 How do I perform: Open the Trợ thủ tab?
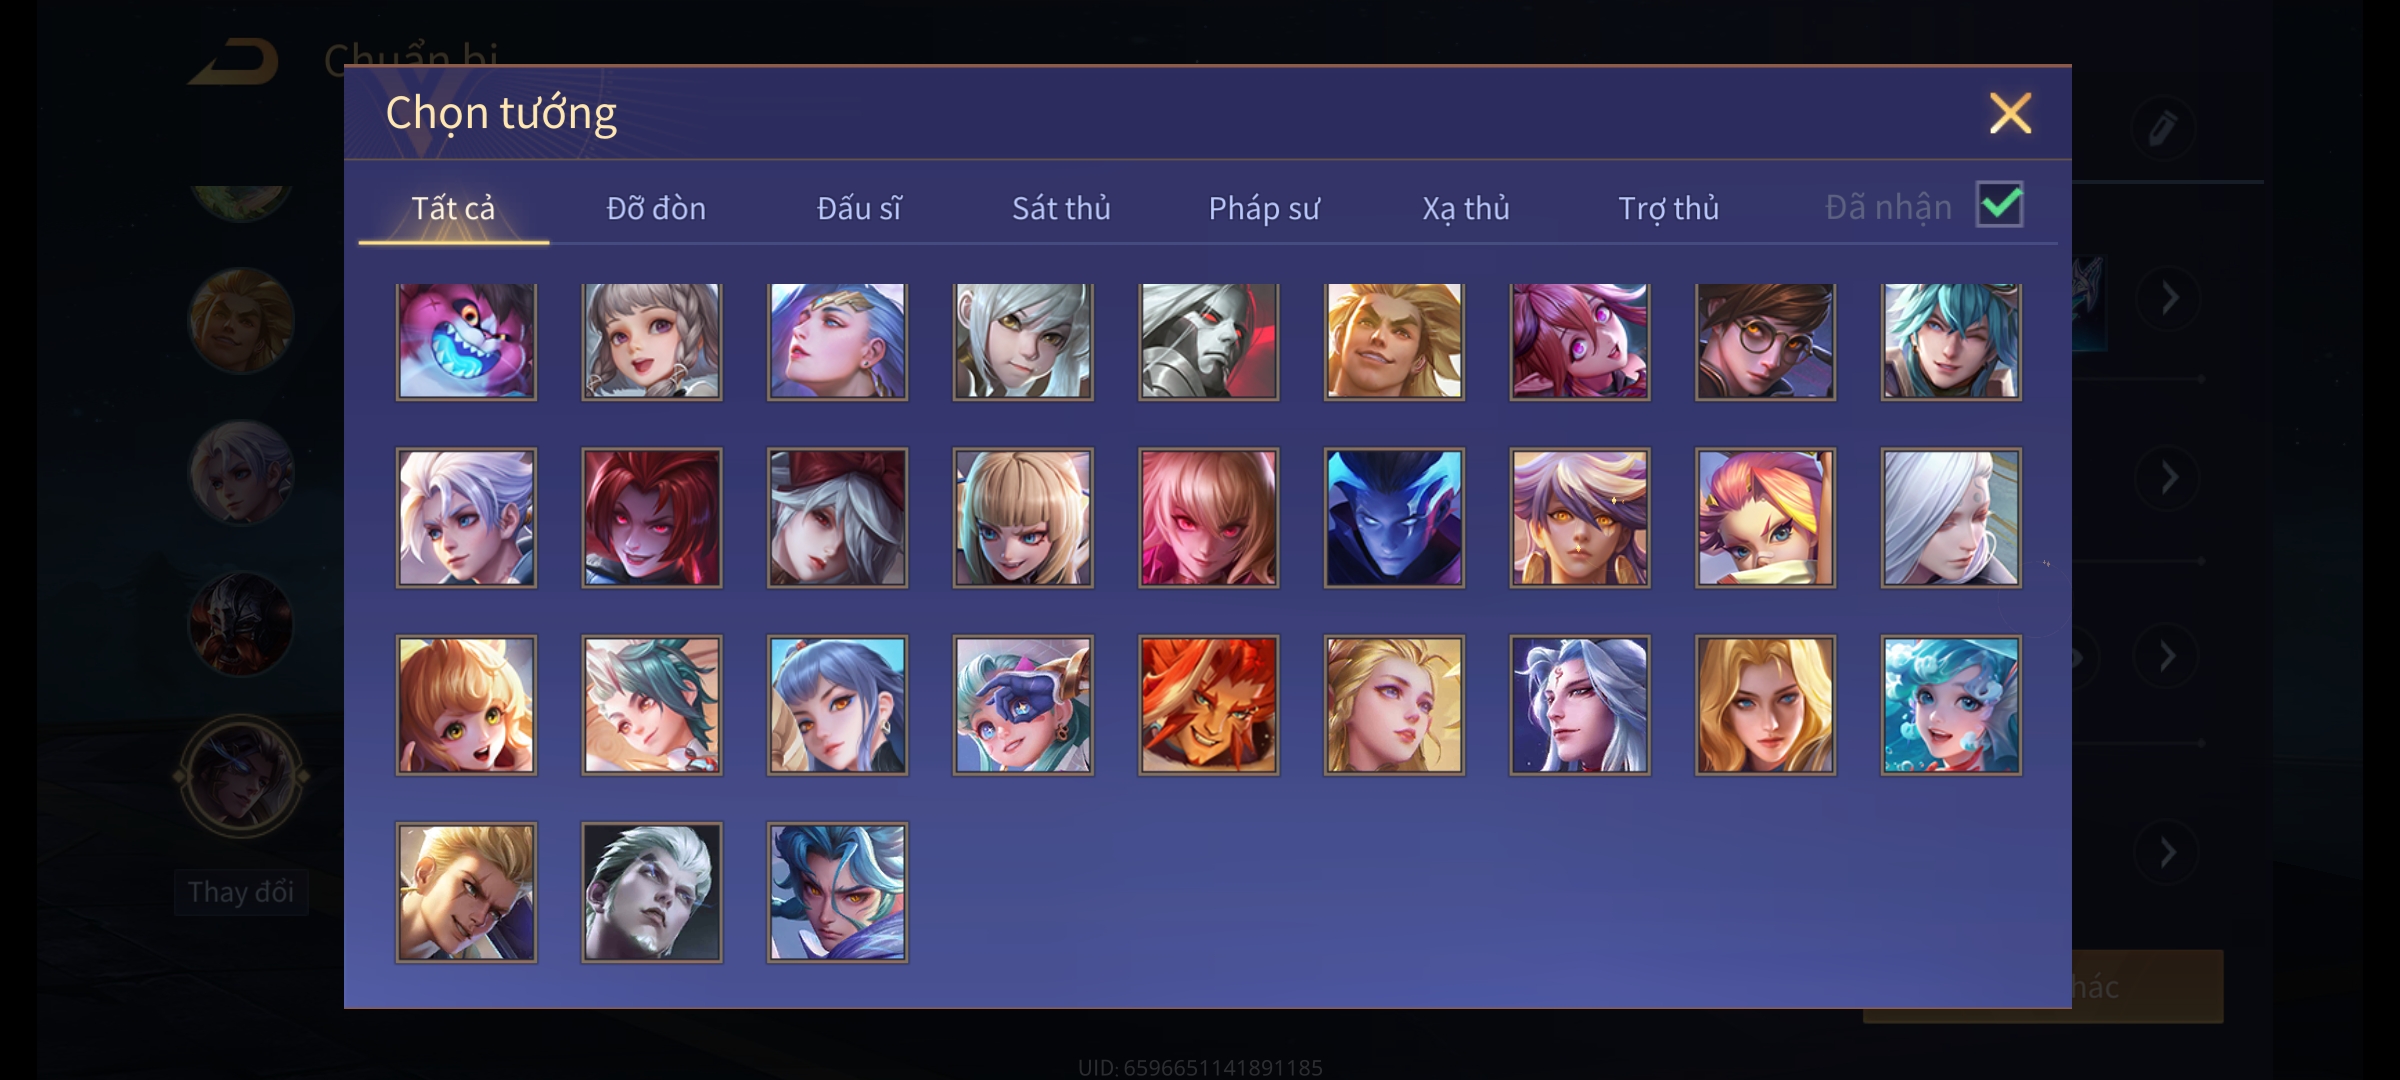click(x=1669, y=208)
